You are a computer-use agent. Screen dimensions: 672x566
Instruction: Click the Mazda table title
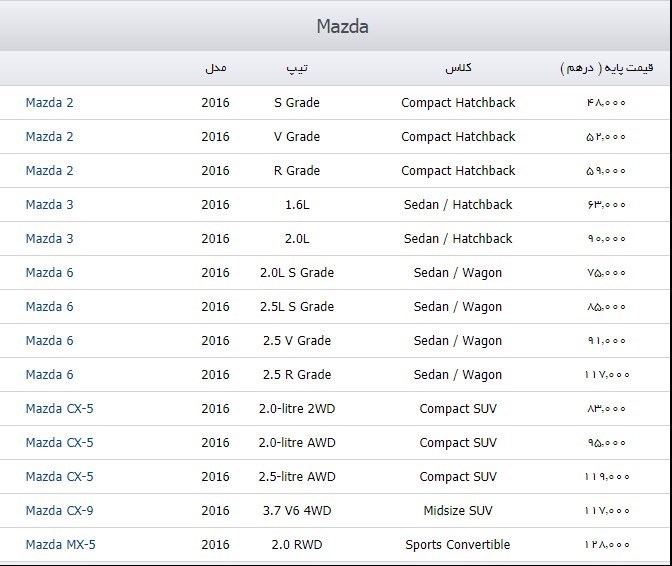[342, 26]
